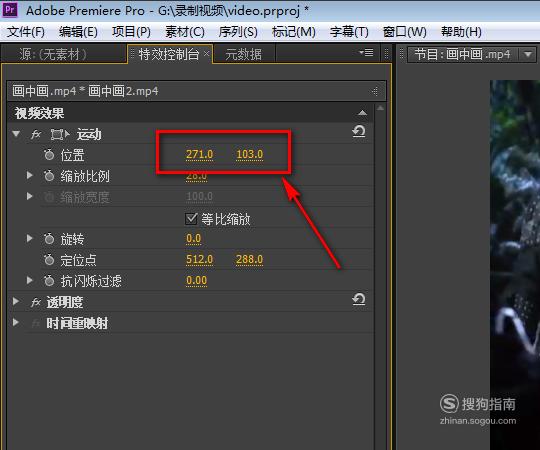Expand the 抗闪烁过滤 property
The width and height of the screenshot is (540, 450).
pos(30,280)
